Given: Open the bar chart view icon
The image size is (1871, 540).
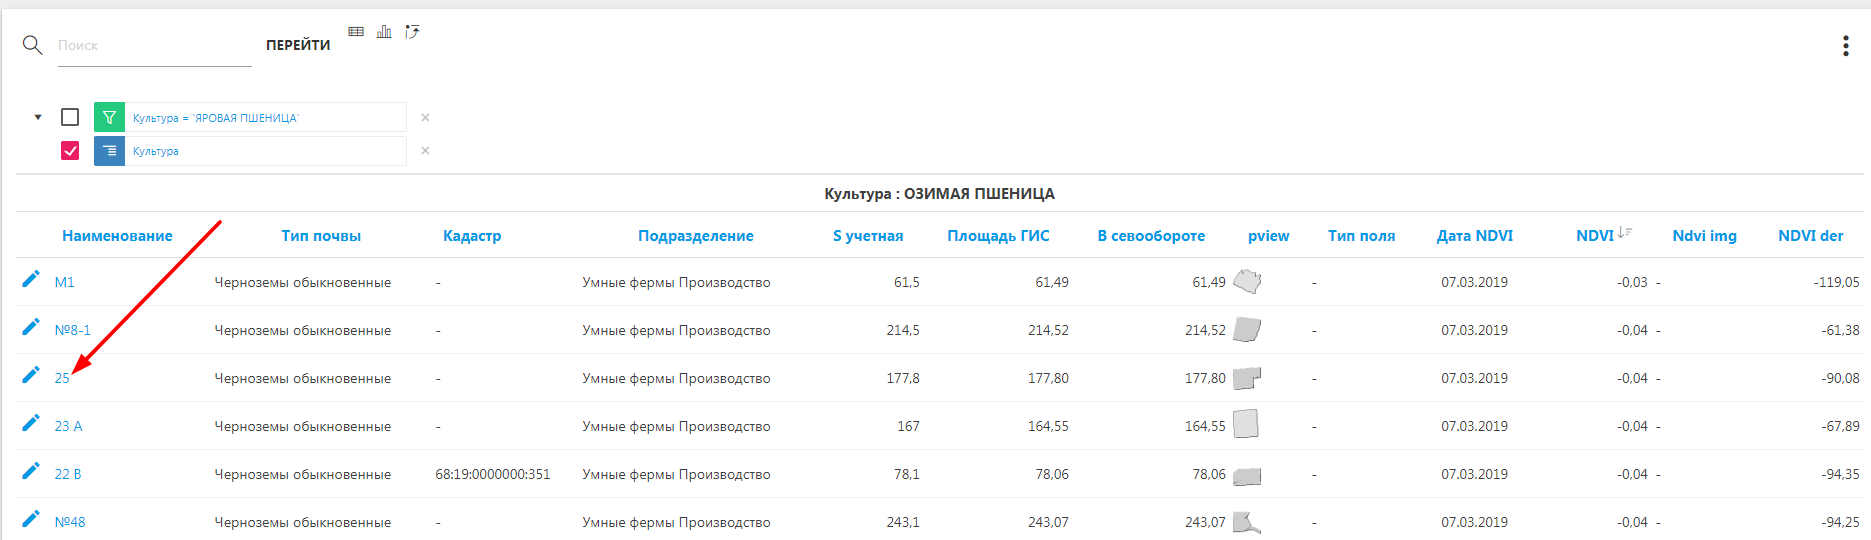Looking at the screenshot, I should [384, 32].
